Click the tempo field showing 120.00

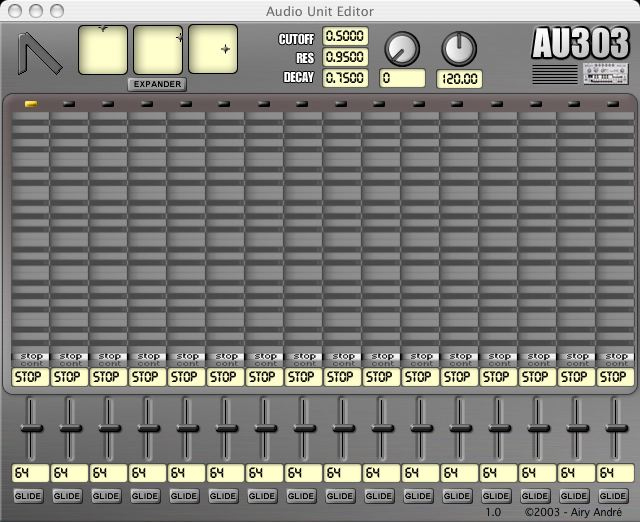(x=460, y=79)
